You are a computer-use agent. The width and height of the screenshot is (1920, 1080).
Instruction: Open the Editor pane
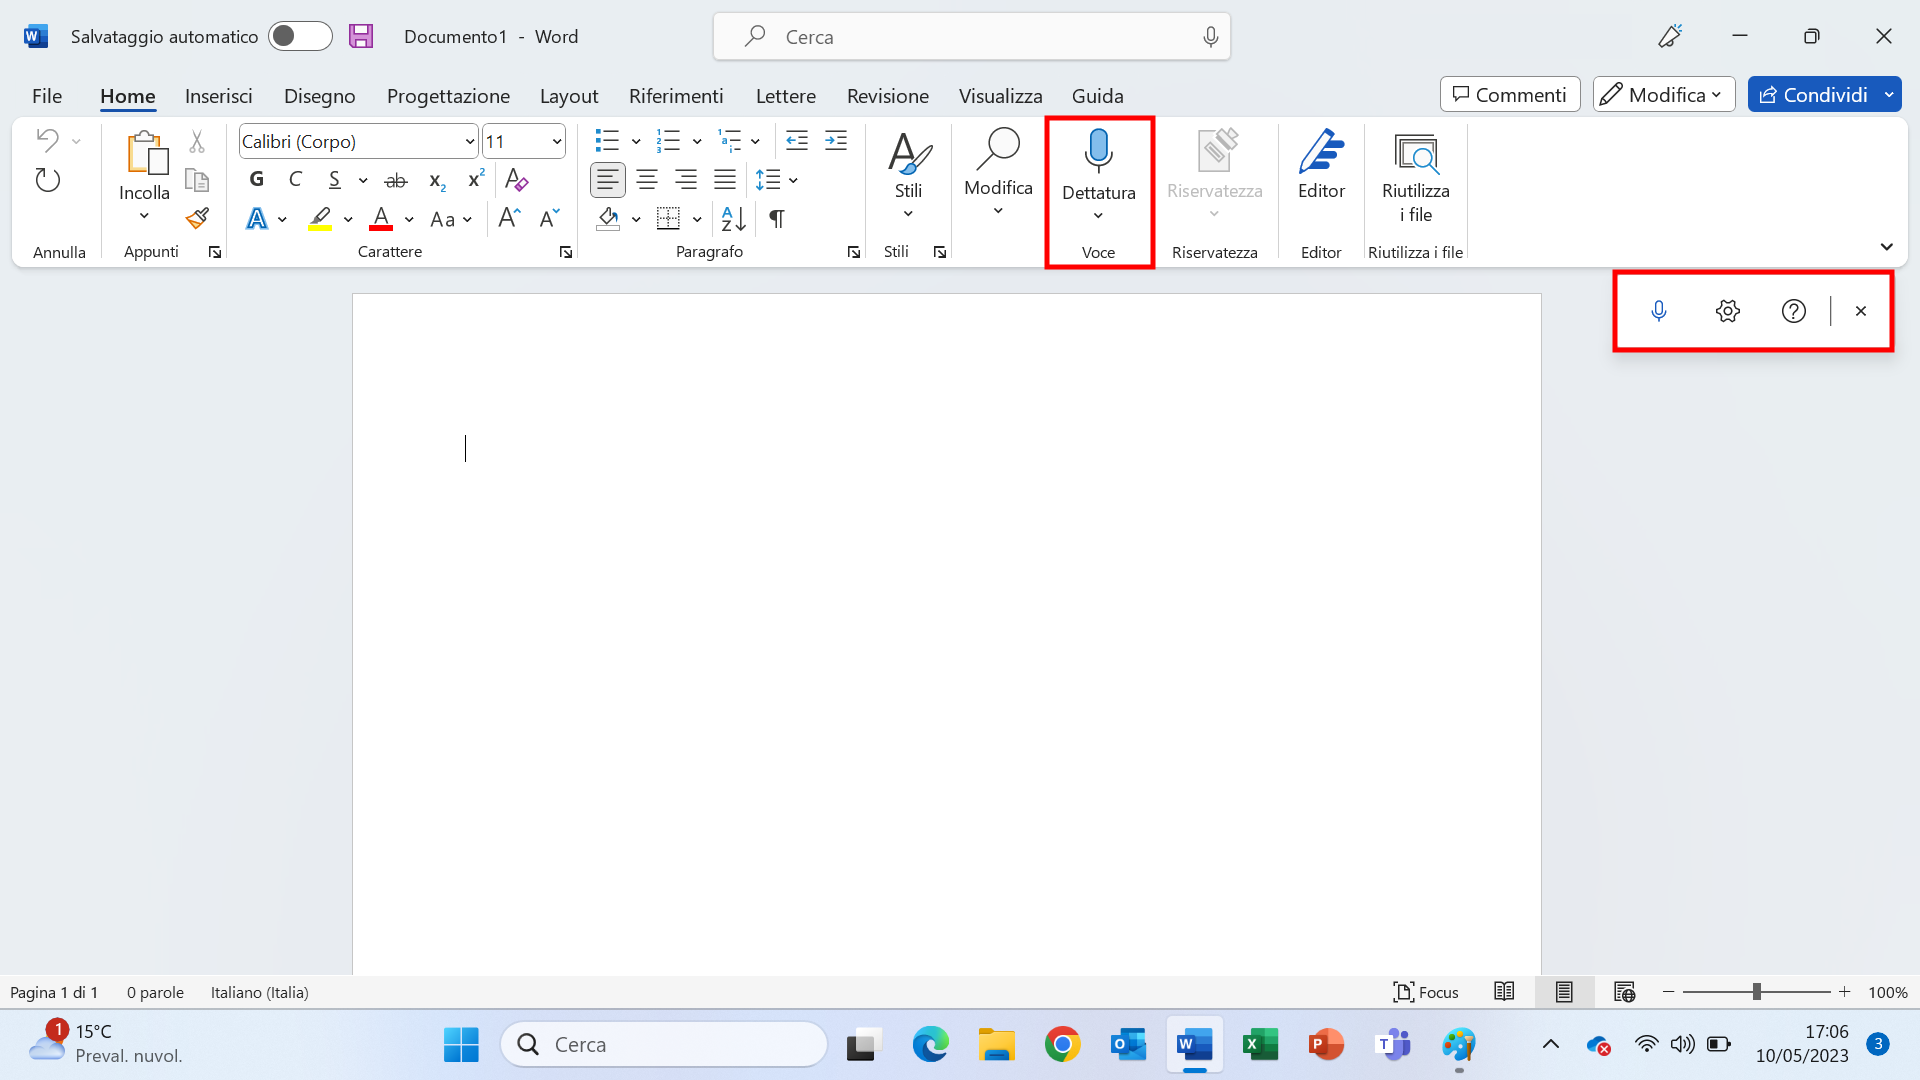click(x=1321, y=170)
